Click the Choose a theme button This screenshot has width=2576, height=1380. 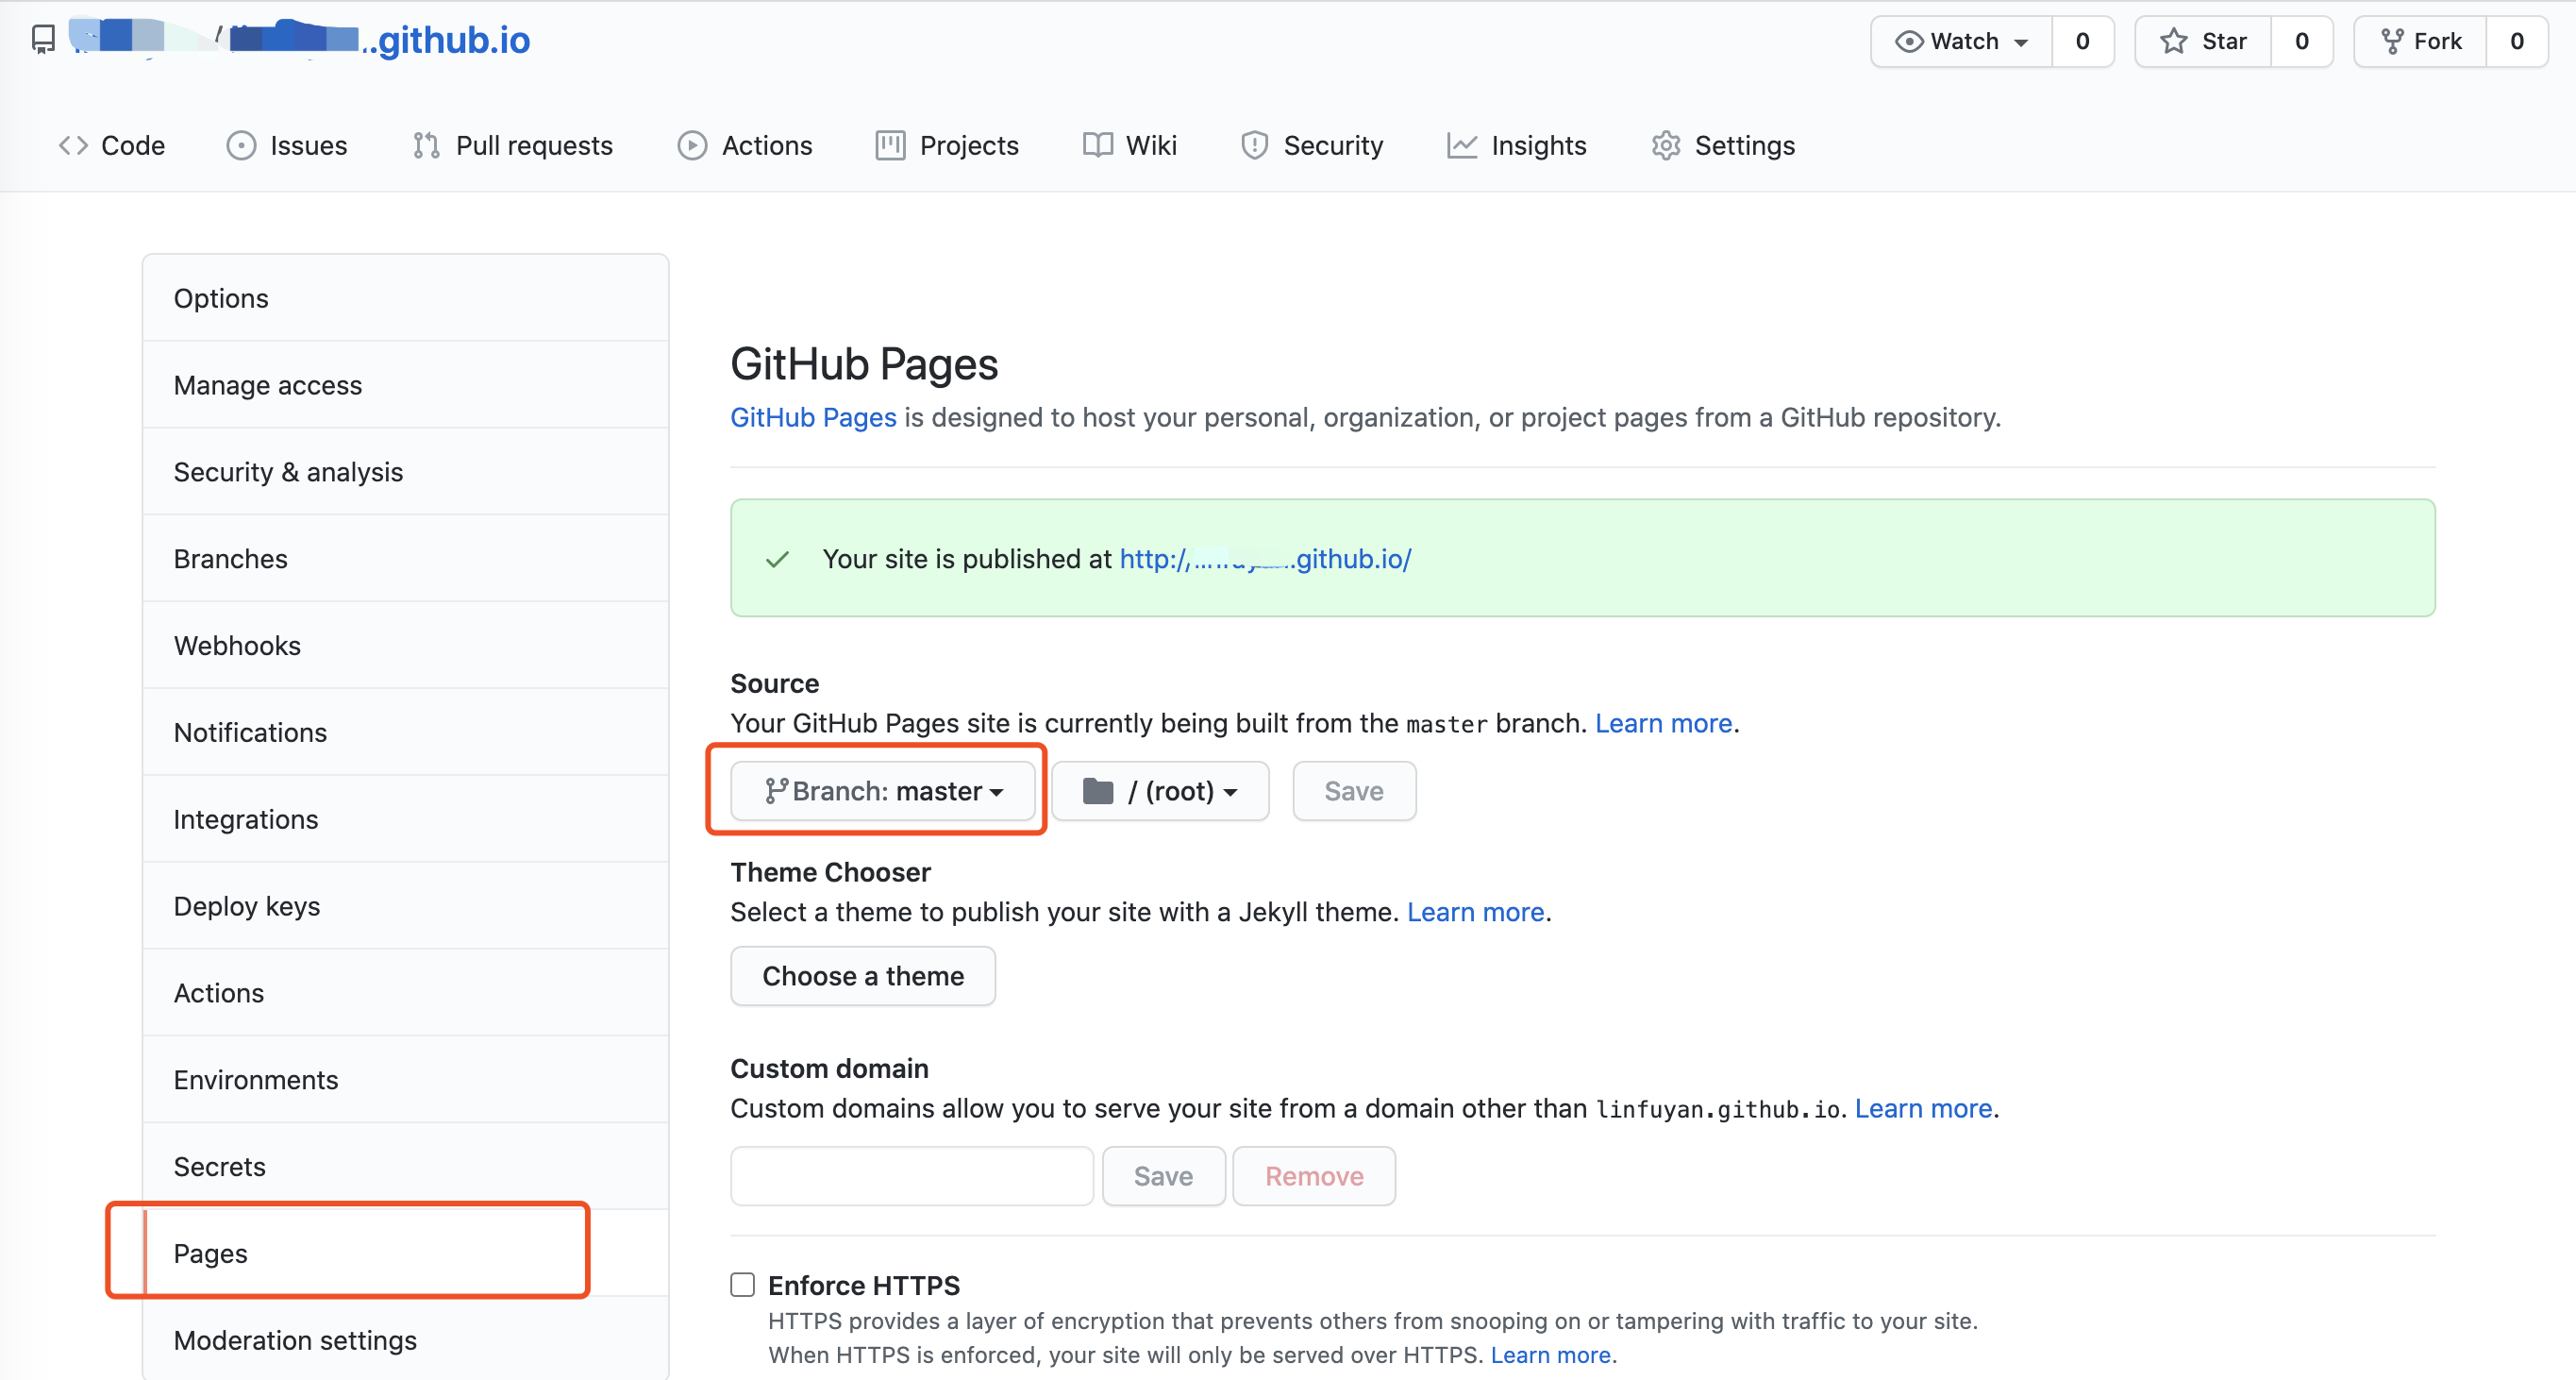pyautogui.click(x=863, y=976)
